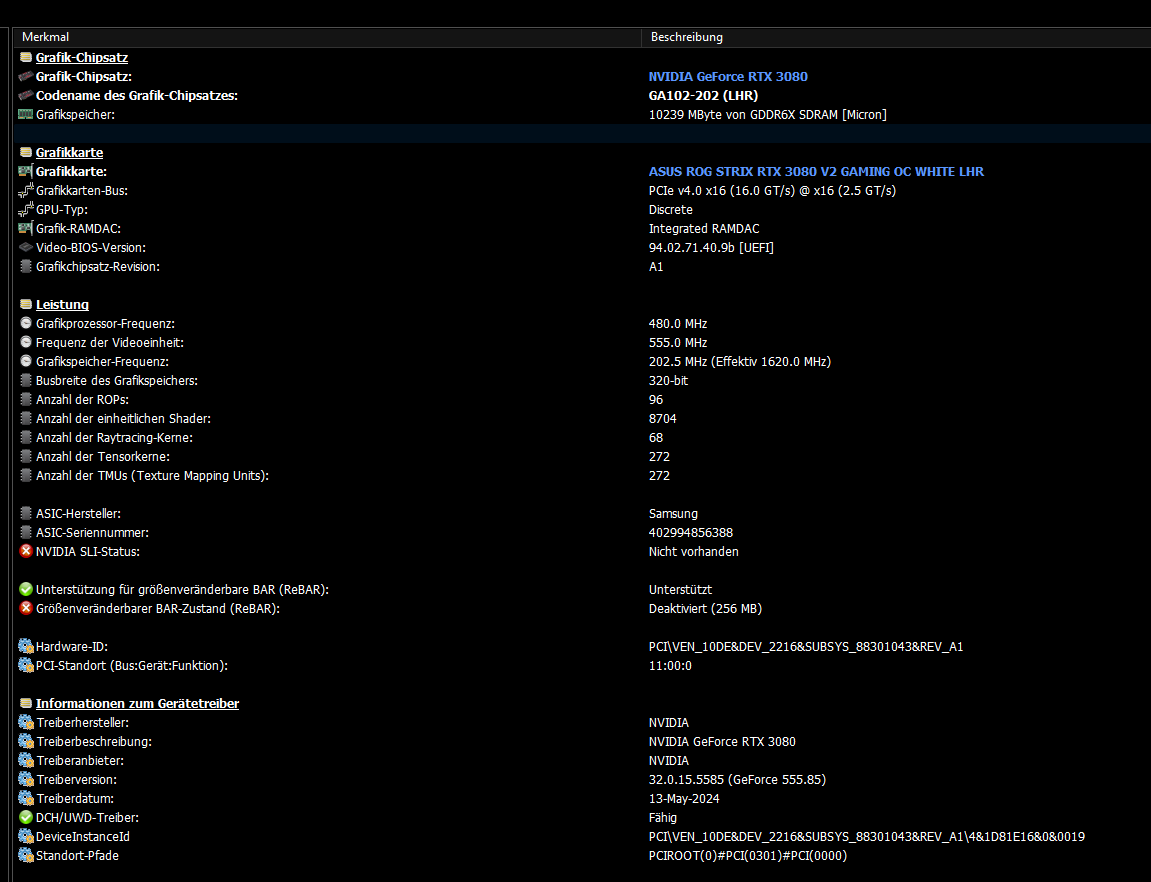The image size is (1151, 882).
Task: Click the red X icon beside NVIDIA SLI-Status
Action: (26, 551)
